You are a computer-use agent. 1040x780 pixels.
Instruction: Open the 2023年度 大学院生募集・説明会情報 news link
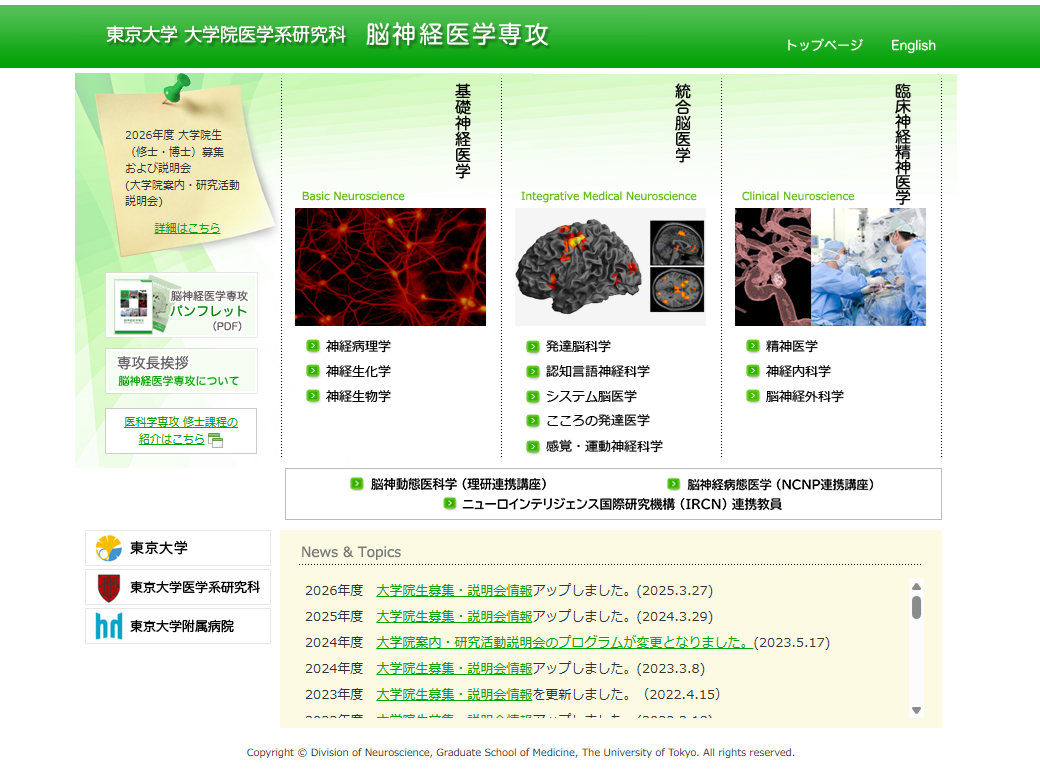coord(454,694)
